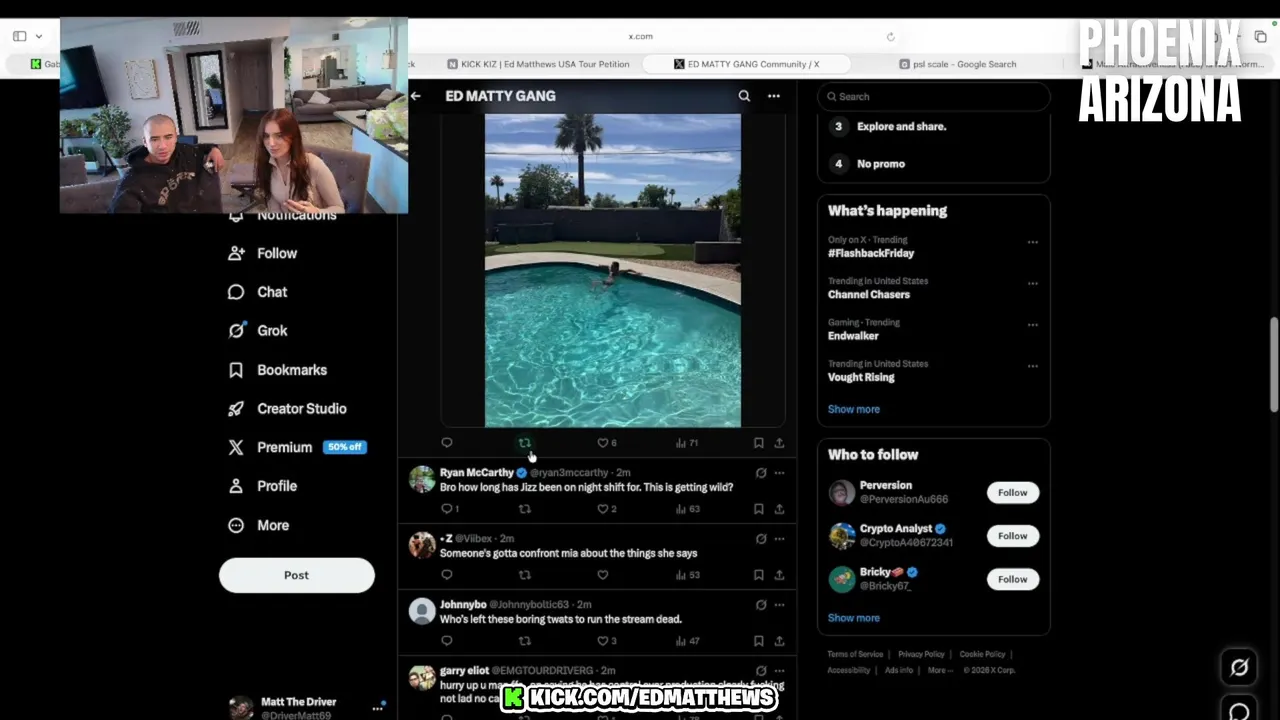Screen dimensions: 1280x720
Task: Go back using the ED MATTY GANG arrow
Action: (415, 96)
